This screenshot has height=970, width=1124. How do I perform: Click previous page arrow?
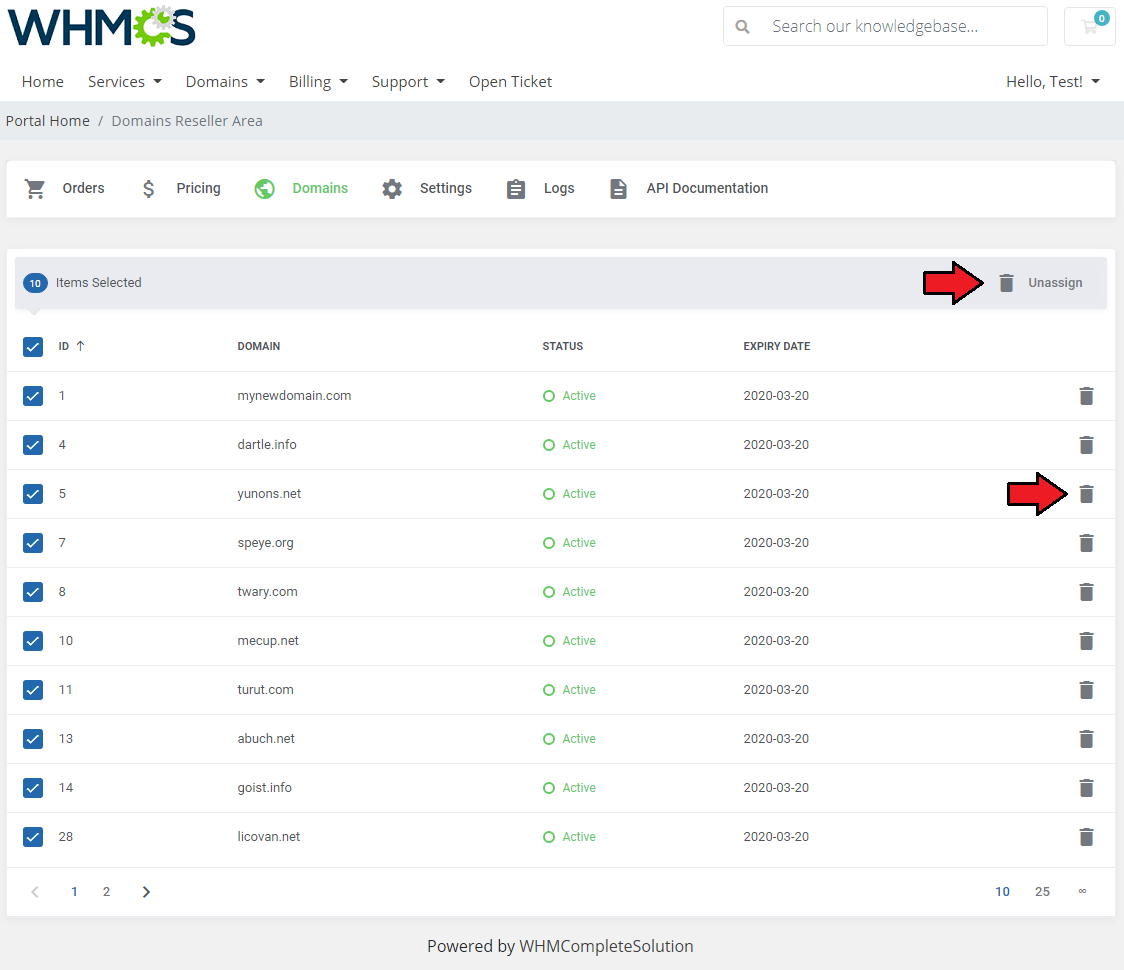click(34, 892)
